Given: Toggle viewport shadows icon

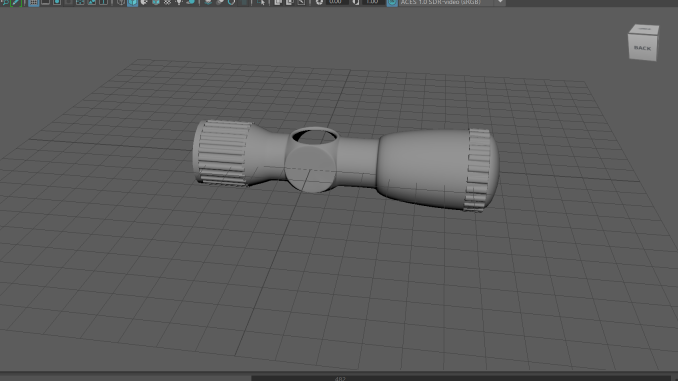Looking at the screenshot, I should [x=191, y=2].
